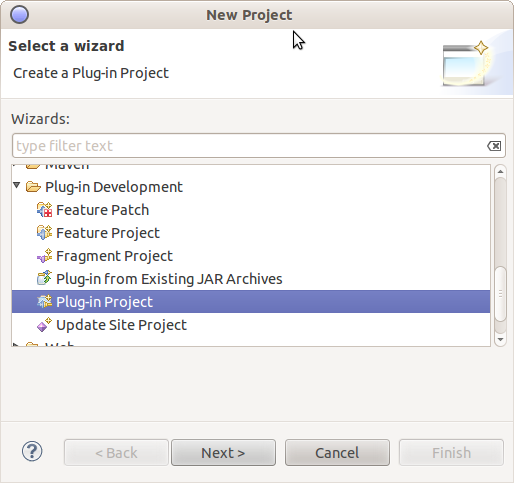Viewport: 514px width, 483px height.
Task: Collapse the Plug-in Development tree node
Action: pos(17,185)
